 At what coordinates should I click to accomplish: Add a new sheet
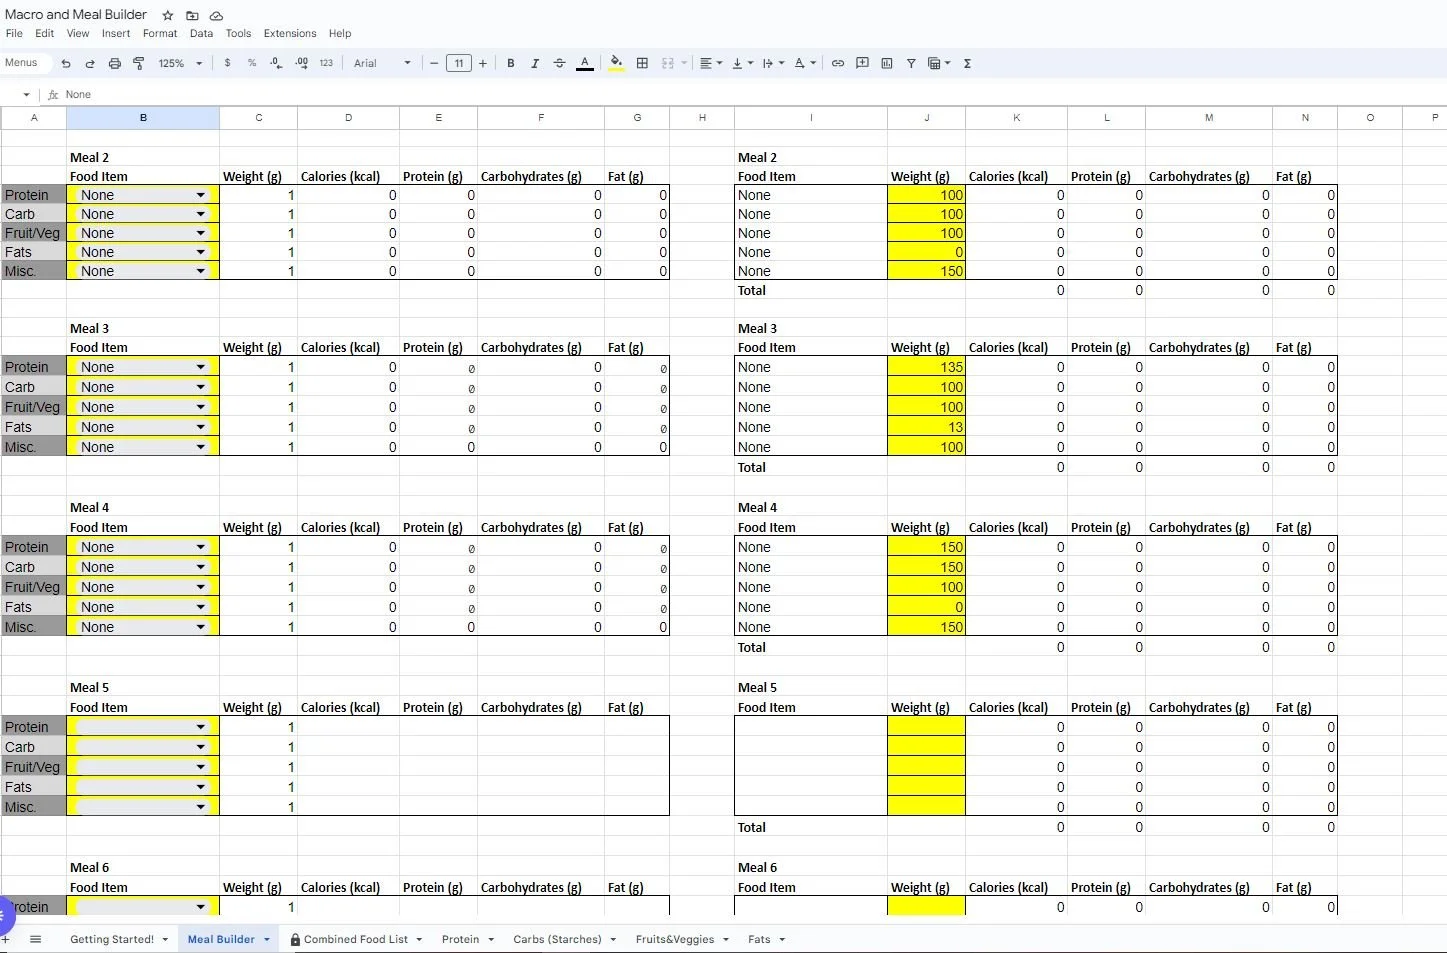[5, 939]
